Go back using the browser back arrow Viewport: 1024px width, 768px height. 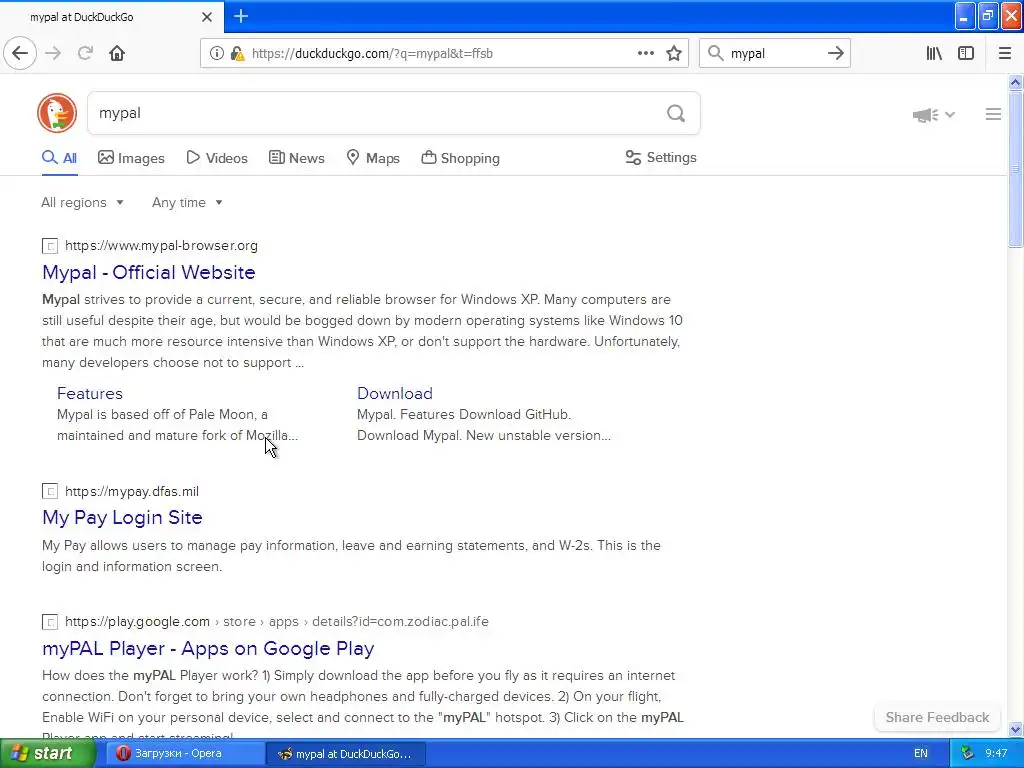(x=20, y=53)
